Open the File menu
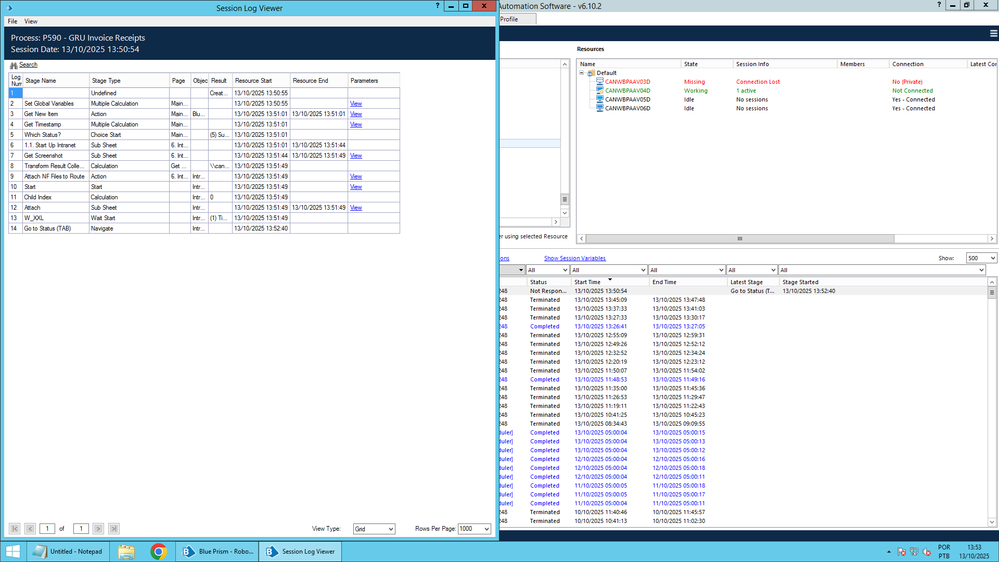The image size is (999, 562). 13,21
